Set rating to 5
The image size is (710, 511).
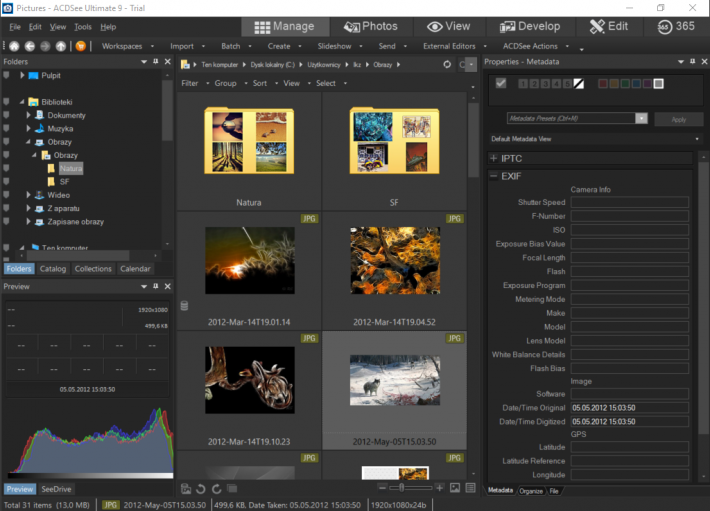tap(567, 84)
